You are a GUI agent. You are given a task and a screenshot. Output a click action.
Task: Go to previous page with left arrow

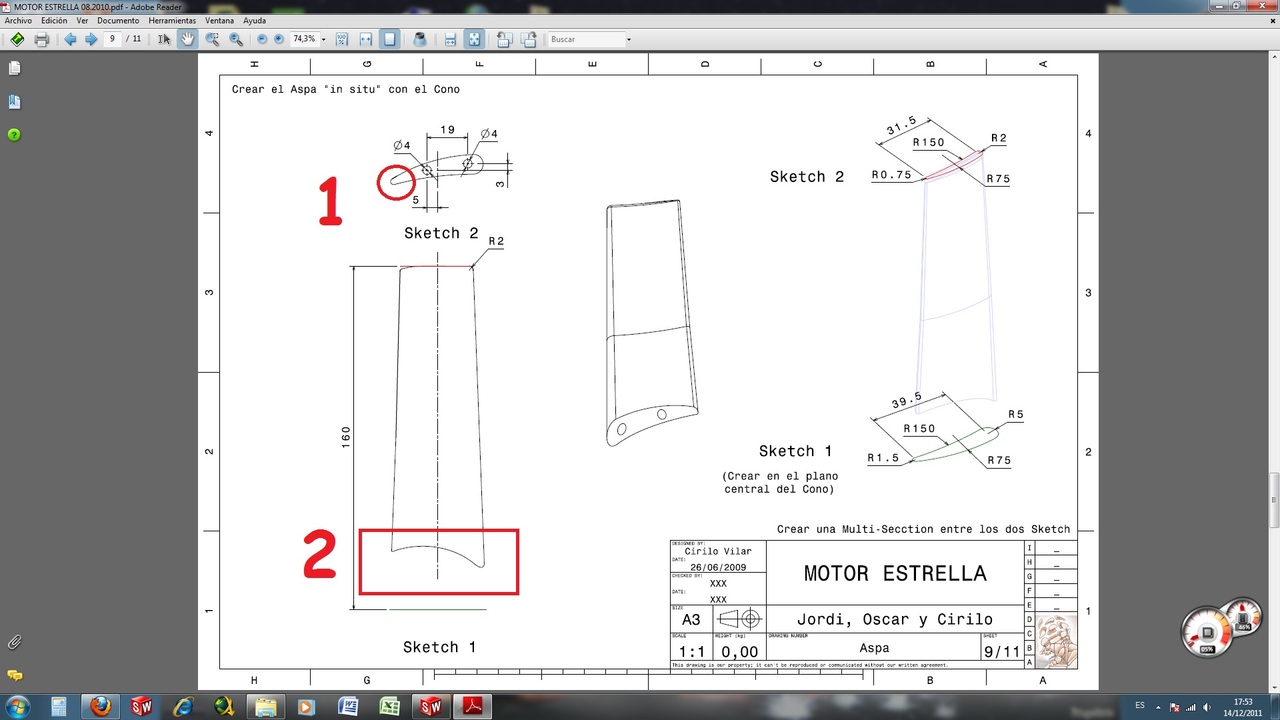point(70,39)
